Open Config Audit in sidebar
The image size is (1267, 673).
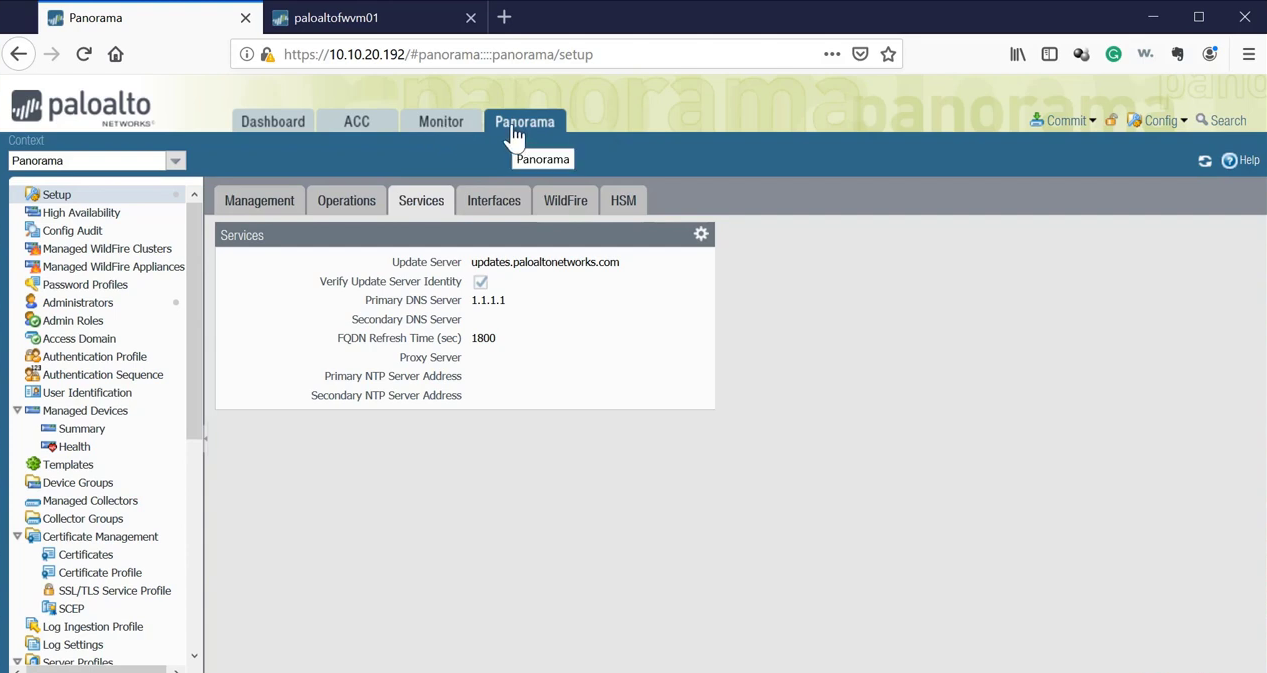(x=72, y=230)
